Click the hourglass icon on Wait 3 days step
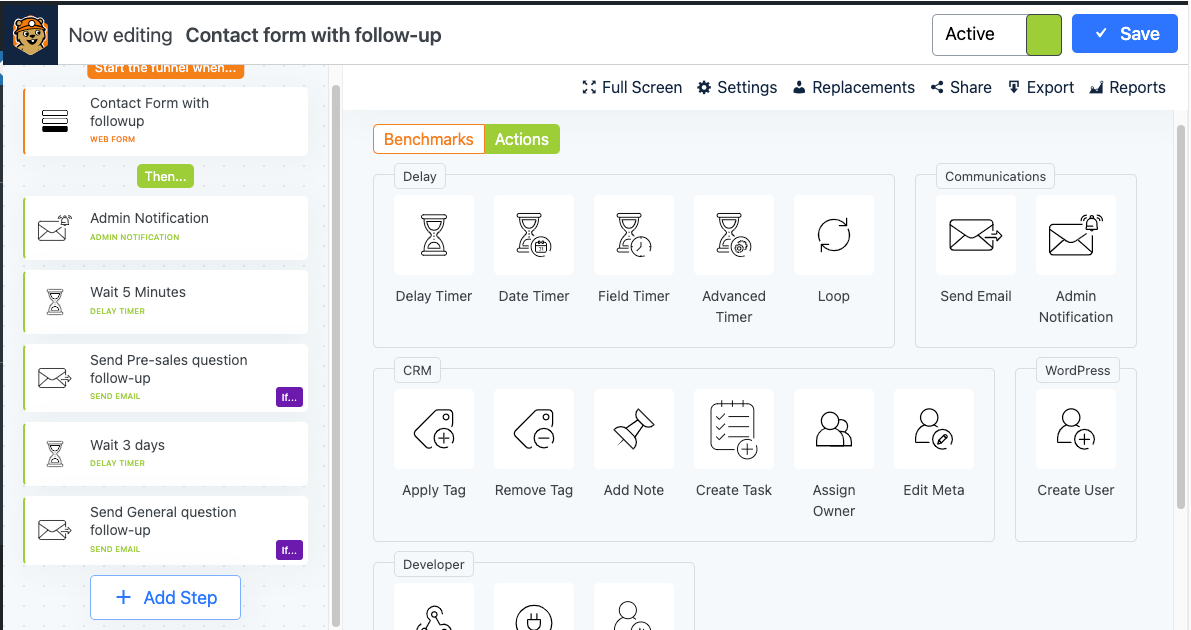1191x630 pixels. click(55, 454)
